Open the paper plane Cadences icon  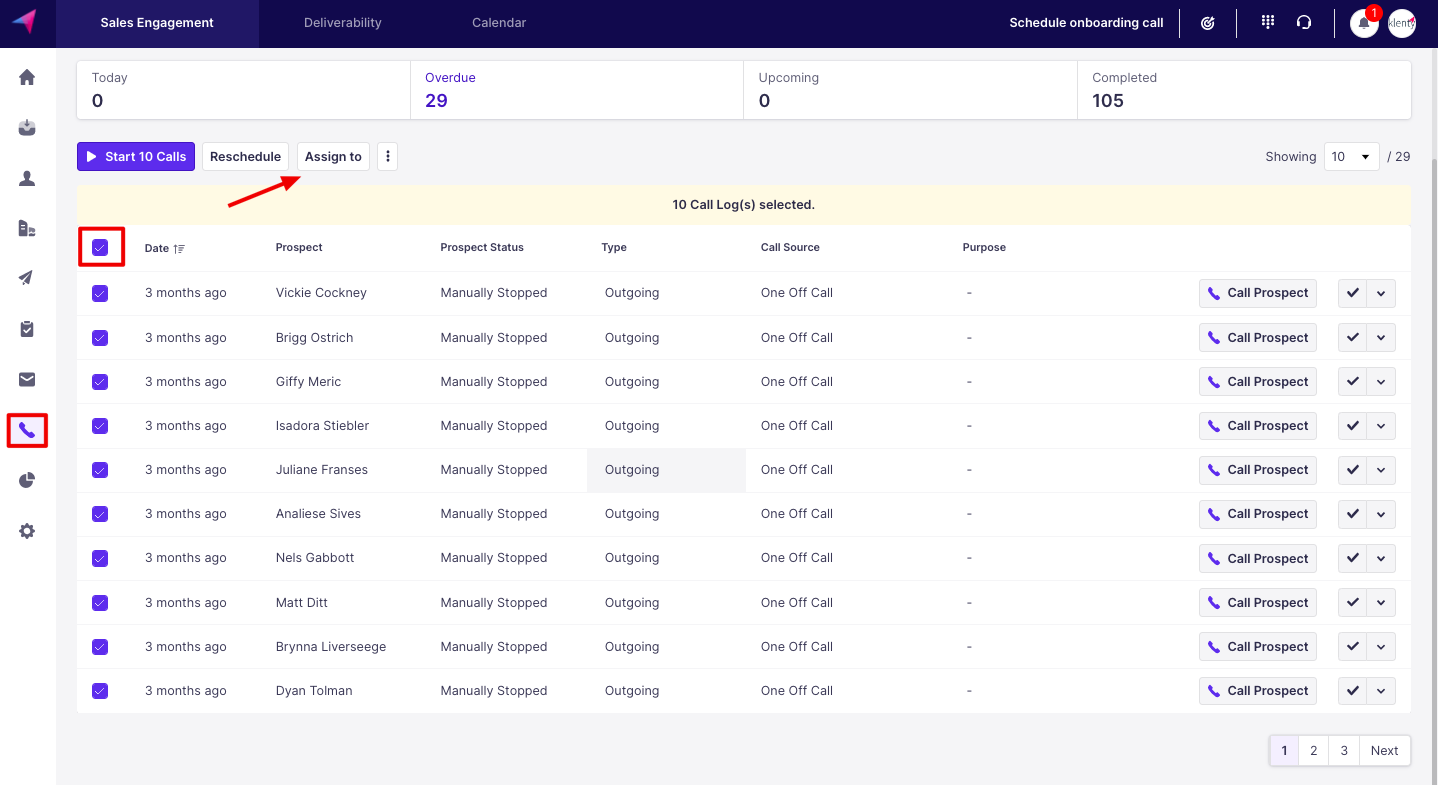pyautogui.click(x=27, y=278)
